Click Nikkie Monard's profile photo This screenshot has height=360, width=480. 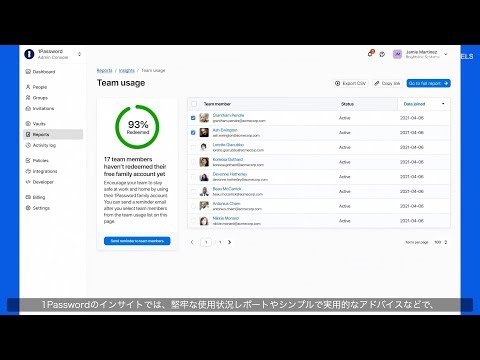[x=204, y=221]
